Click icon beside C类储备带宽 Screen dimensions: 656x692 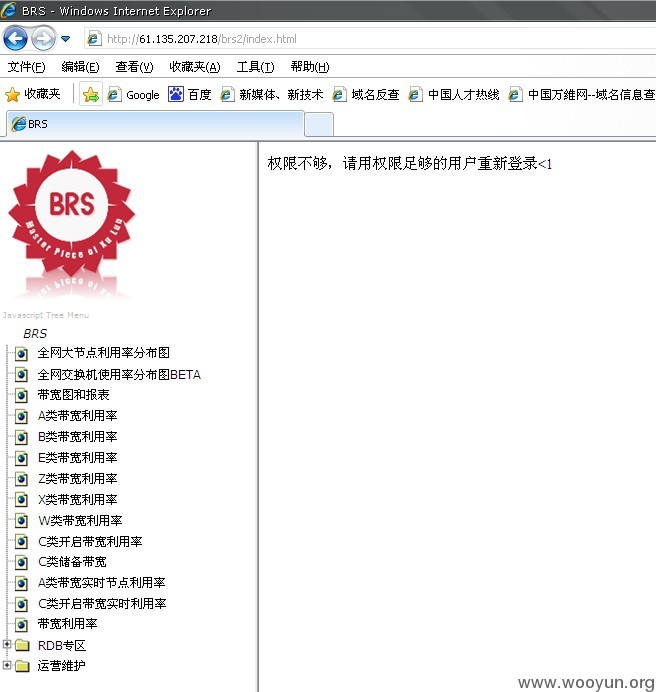click(21, 563)
